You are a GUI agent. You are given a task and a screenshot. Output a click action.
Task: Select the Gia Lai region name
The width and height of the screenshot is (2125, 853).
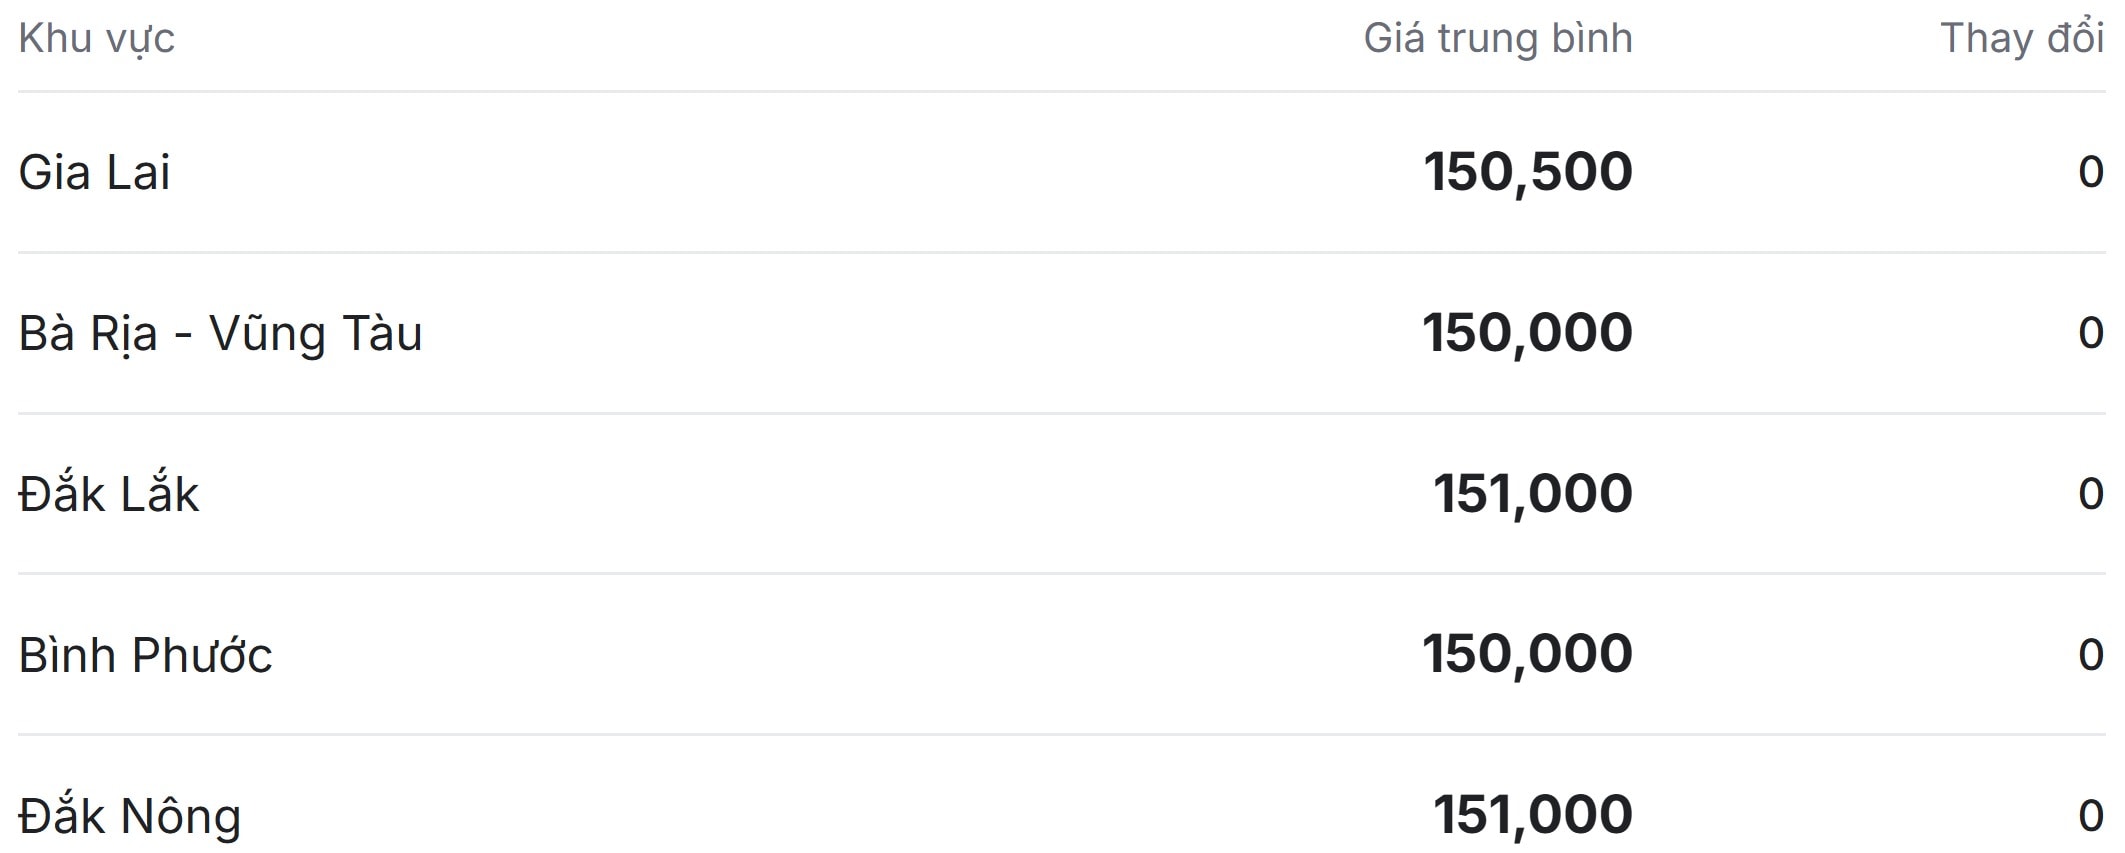click(95, 172)
